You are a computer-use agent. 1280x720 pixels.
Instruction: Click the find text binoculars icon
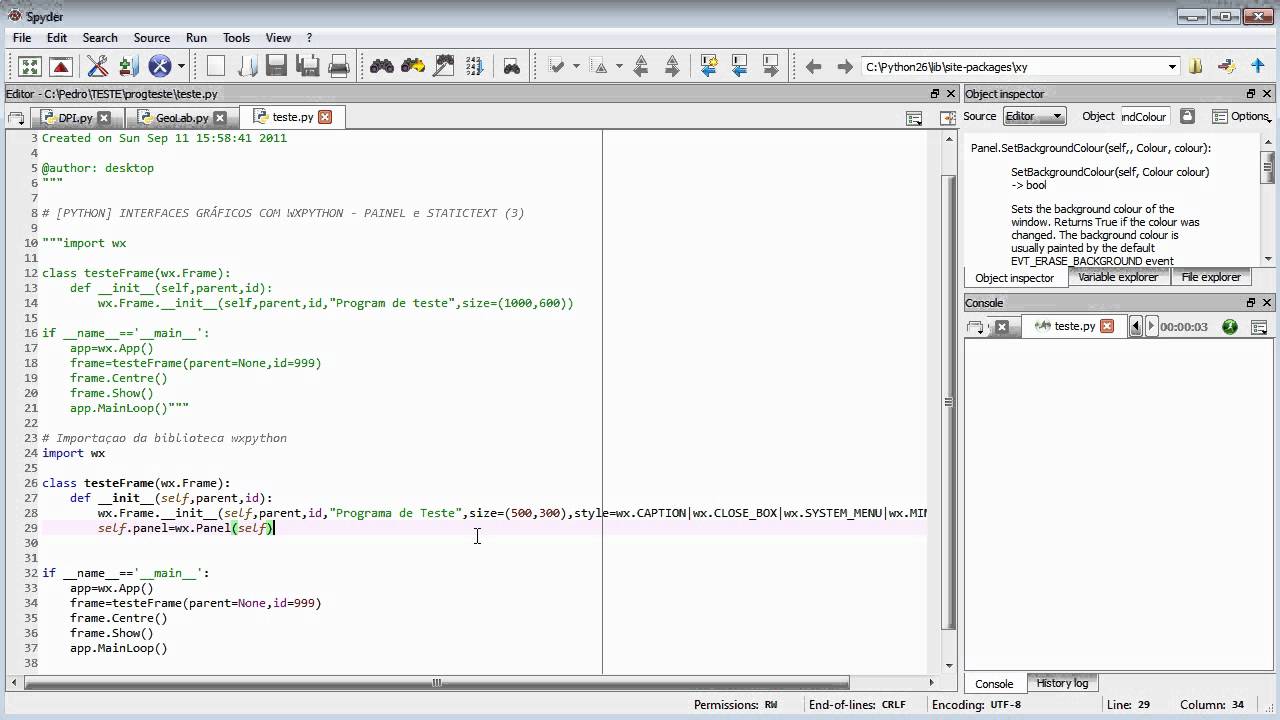(382, 67)
